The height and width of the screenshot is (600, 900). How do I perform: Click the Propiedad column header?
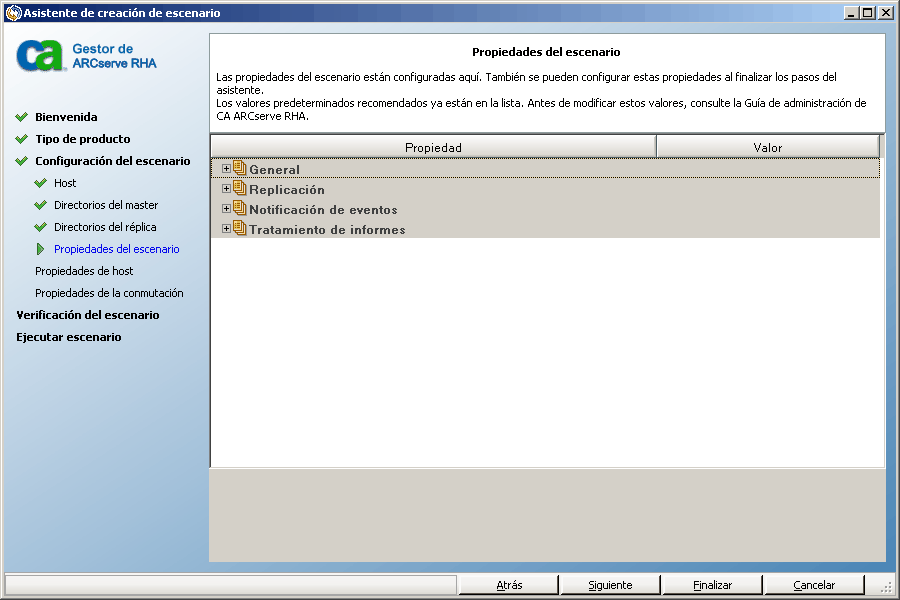(433, 147)
